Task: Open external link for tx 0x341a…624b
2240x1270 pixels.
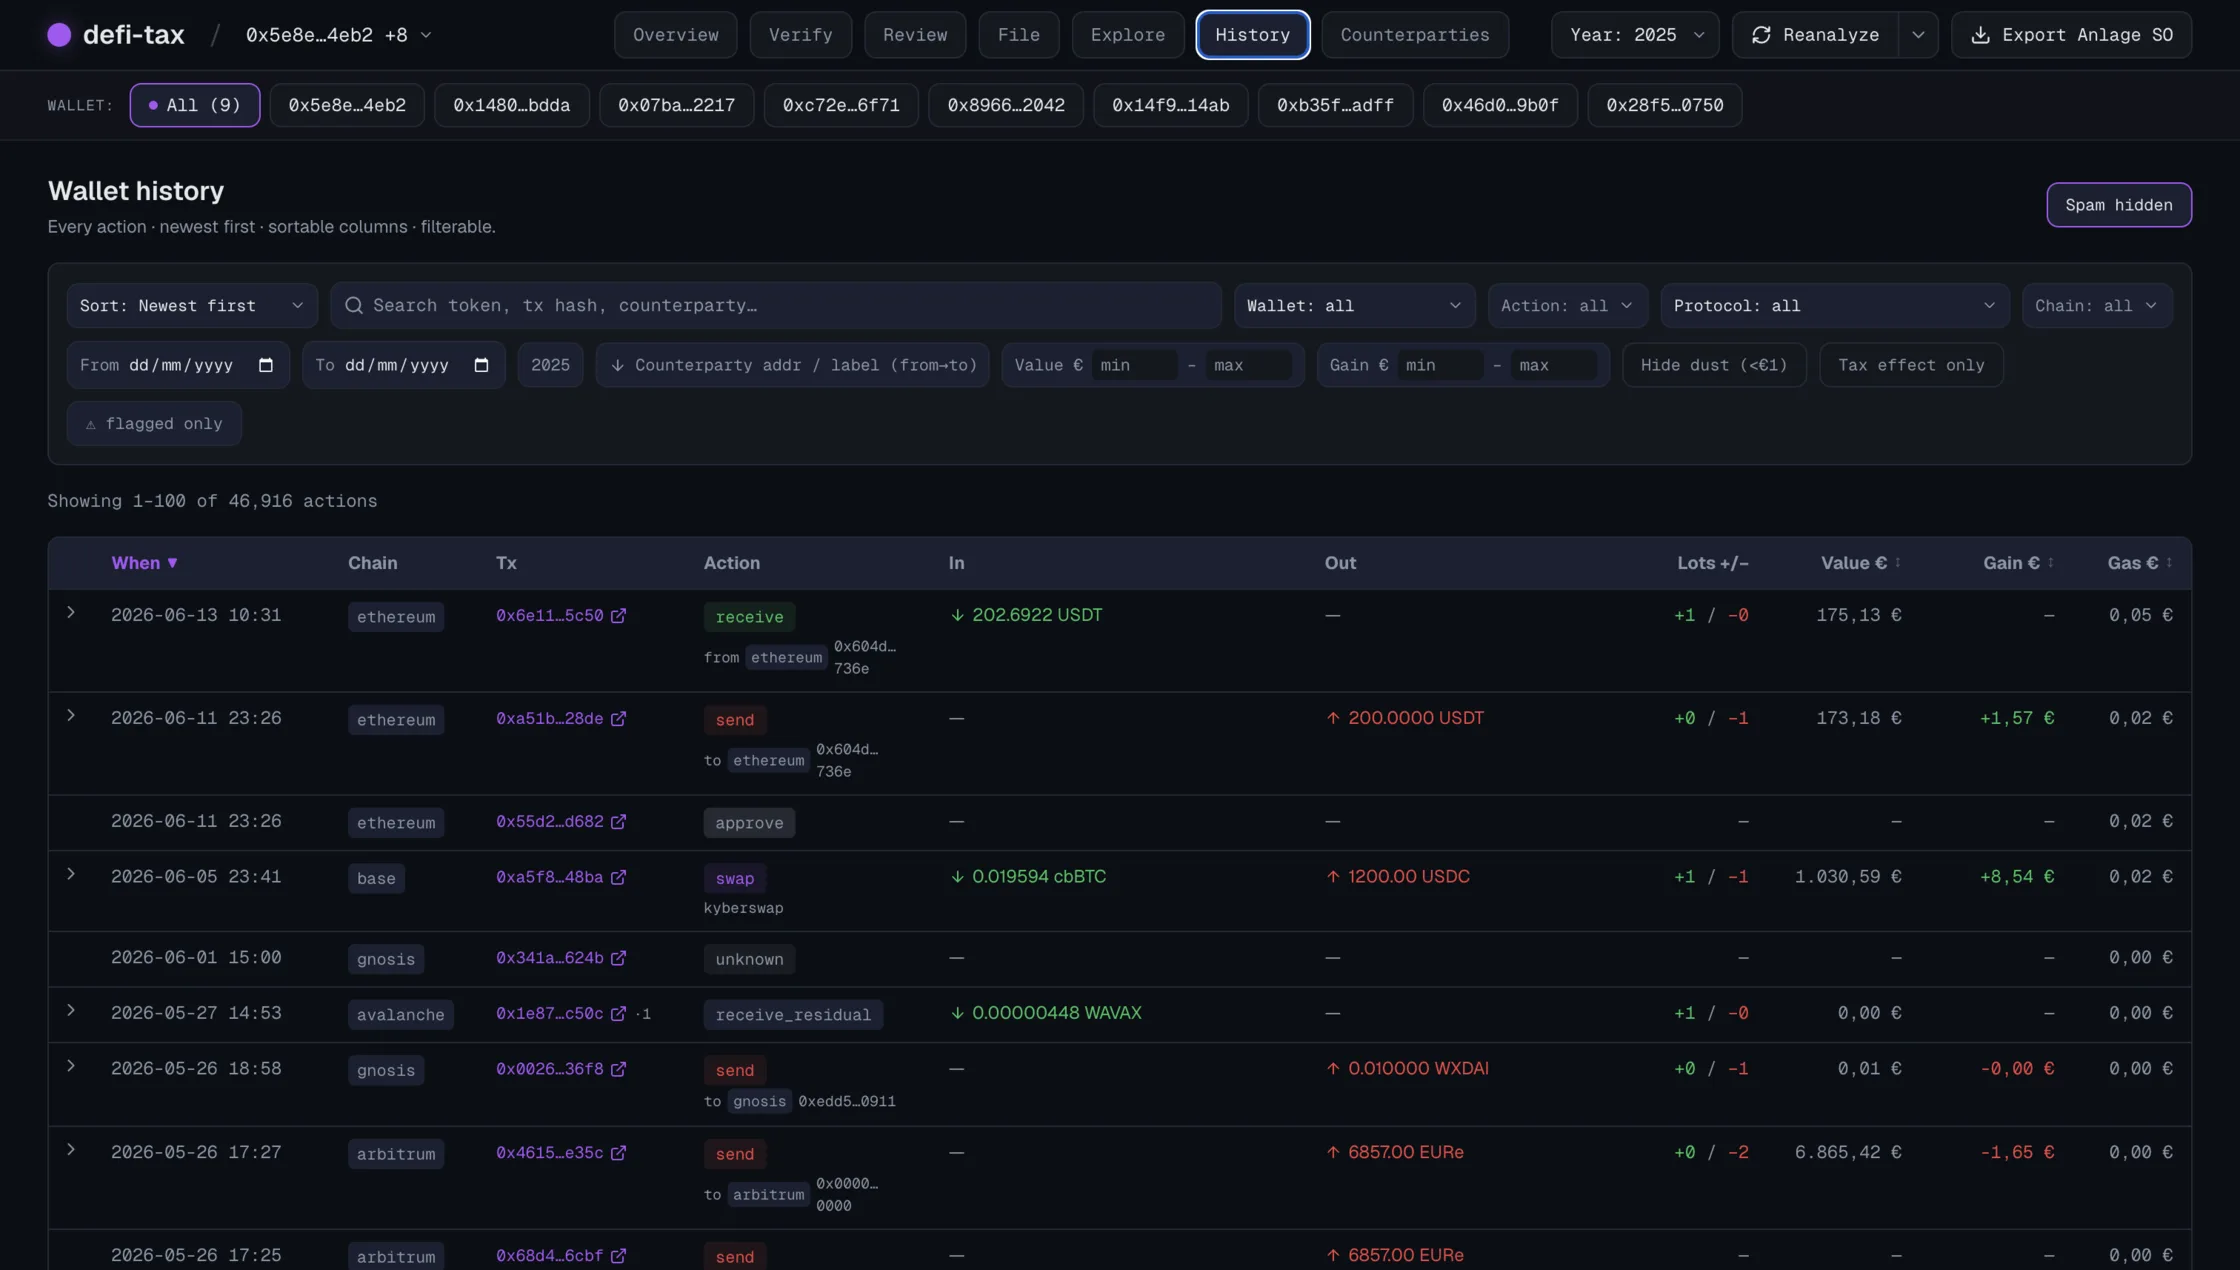Action: [x=618, y=958]
